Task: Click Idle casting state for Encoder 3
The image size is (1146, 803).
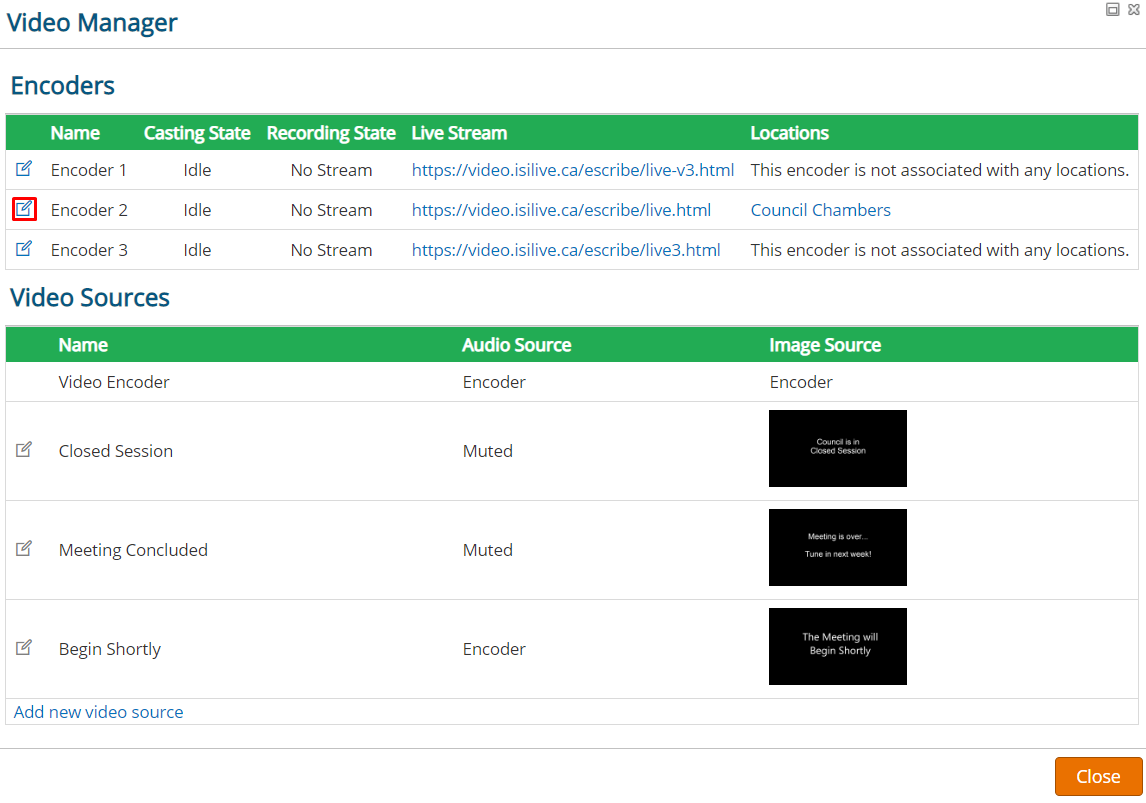Action: pos(197,251)
